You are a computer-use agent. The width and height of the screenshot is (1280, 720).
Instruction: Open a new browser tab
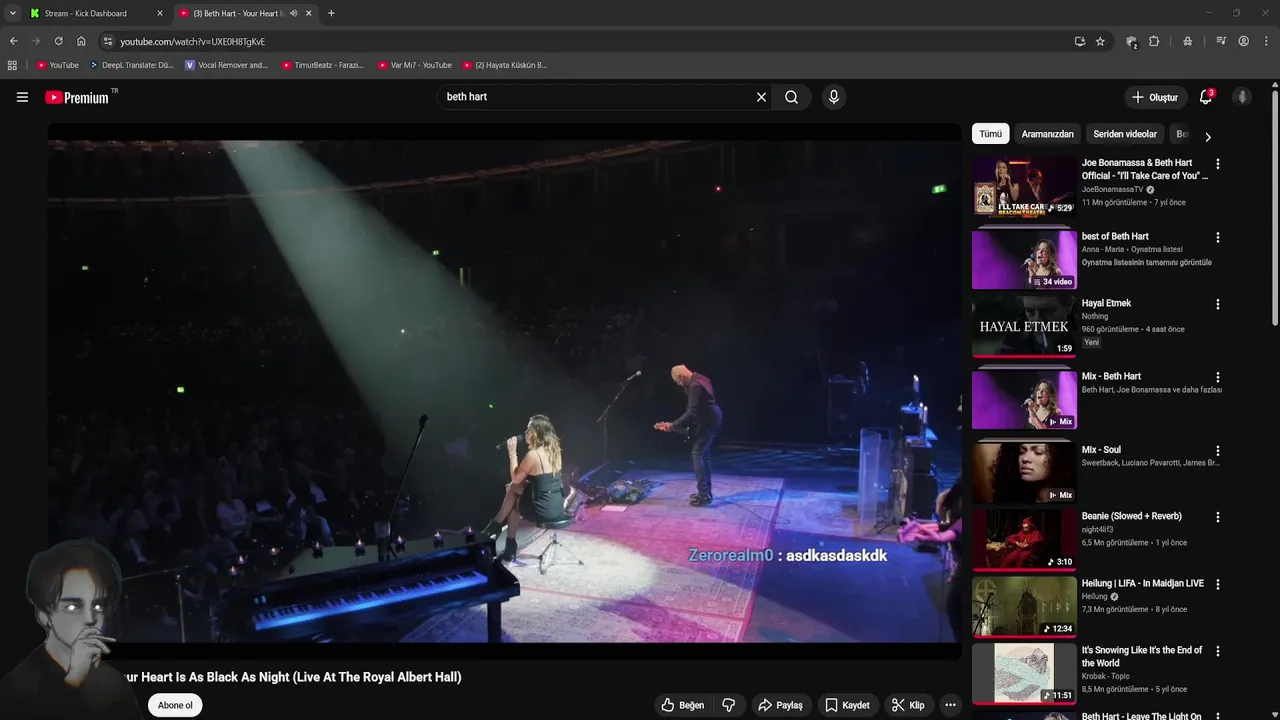pyautogui.click(x=331, y=13)
